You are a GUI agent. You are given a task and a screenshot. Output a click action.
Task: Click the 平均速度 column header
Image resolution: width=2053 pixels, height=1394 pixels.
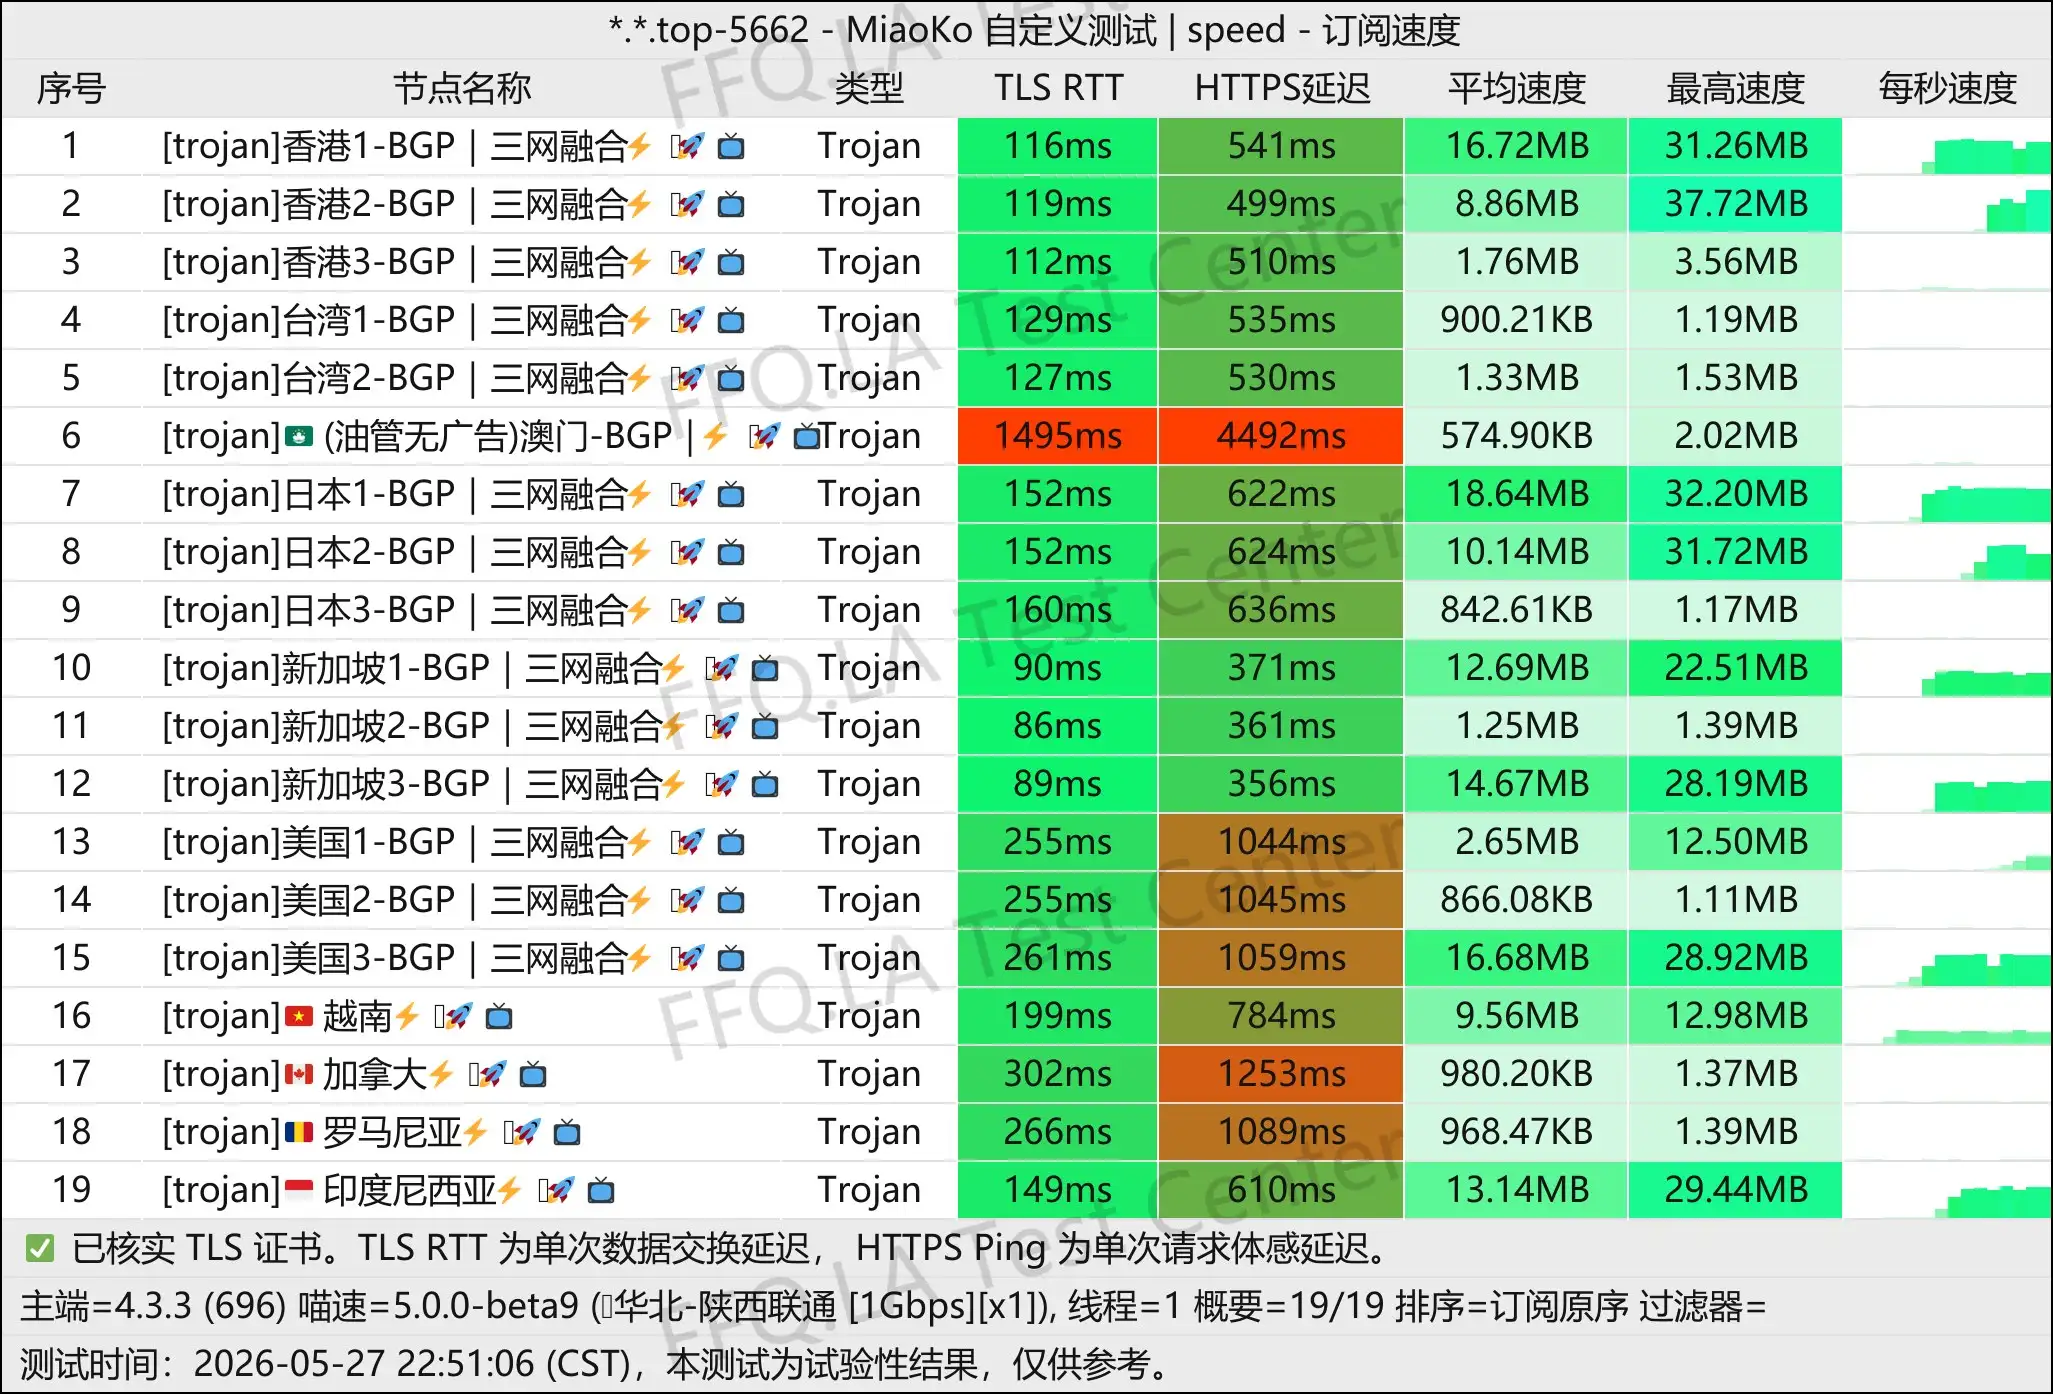coord(1517,89)
